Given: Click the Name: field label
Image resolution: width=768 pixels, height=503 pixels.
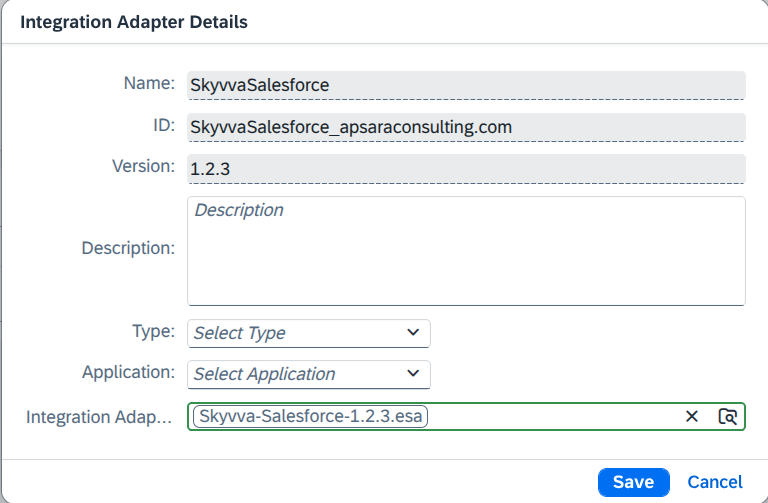Looking at the screenshot, I should [x=149, y=83].
